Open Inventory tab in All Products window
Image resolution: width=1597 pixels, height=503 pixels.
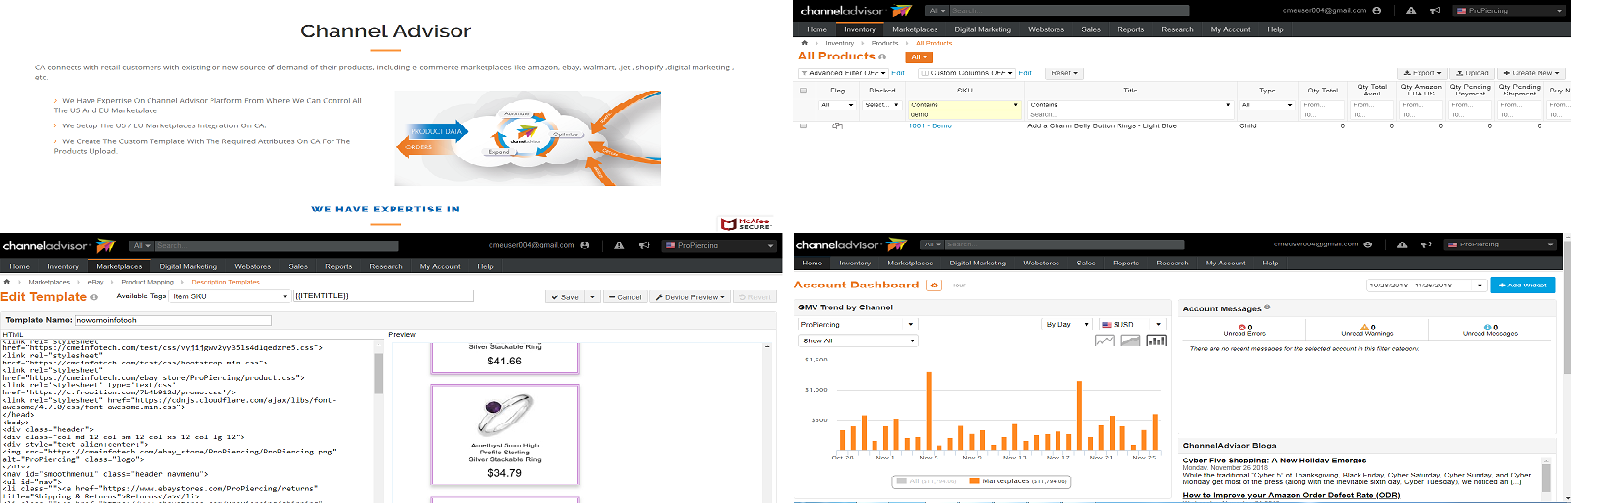click(859, 29)
